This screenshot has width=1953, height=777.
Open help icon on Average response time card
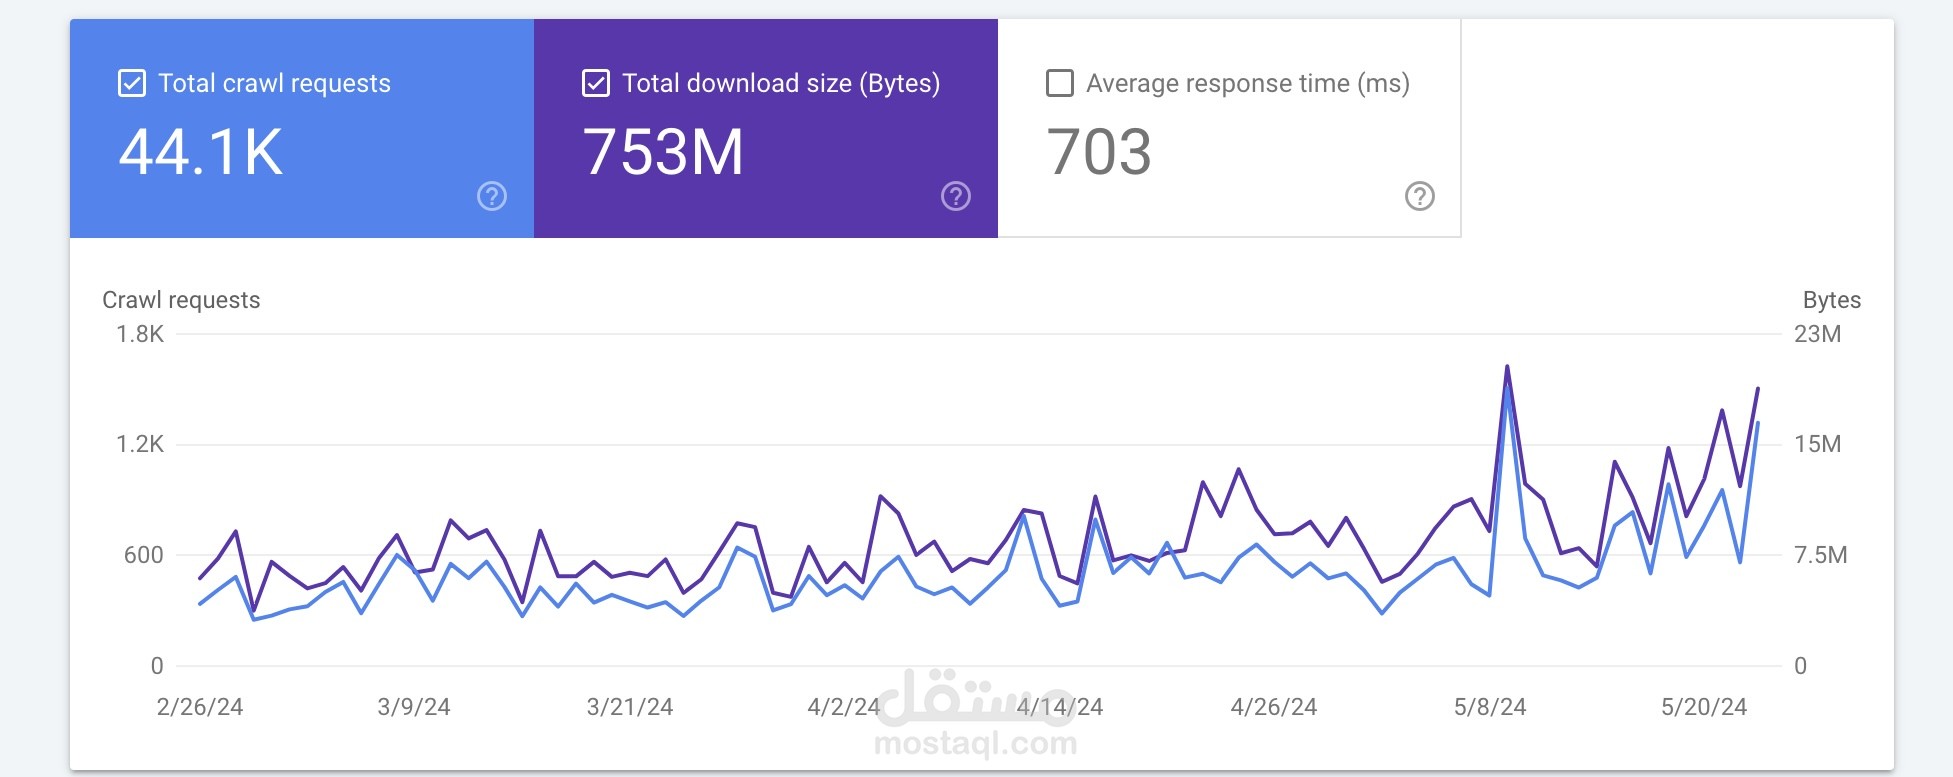1420,196
